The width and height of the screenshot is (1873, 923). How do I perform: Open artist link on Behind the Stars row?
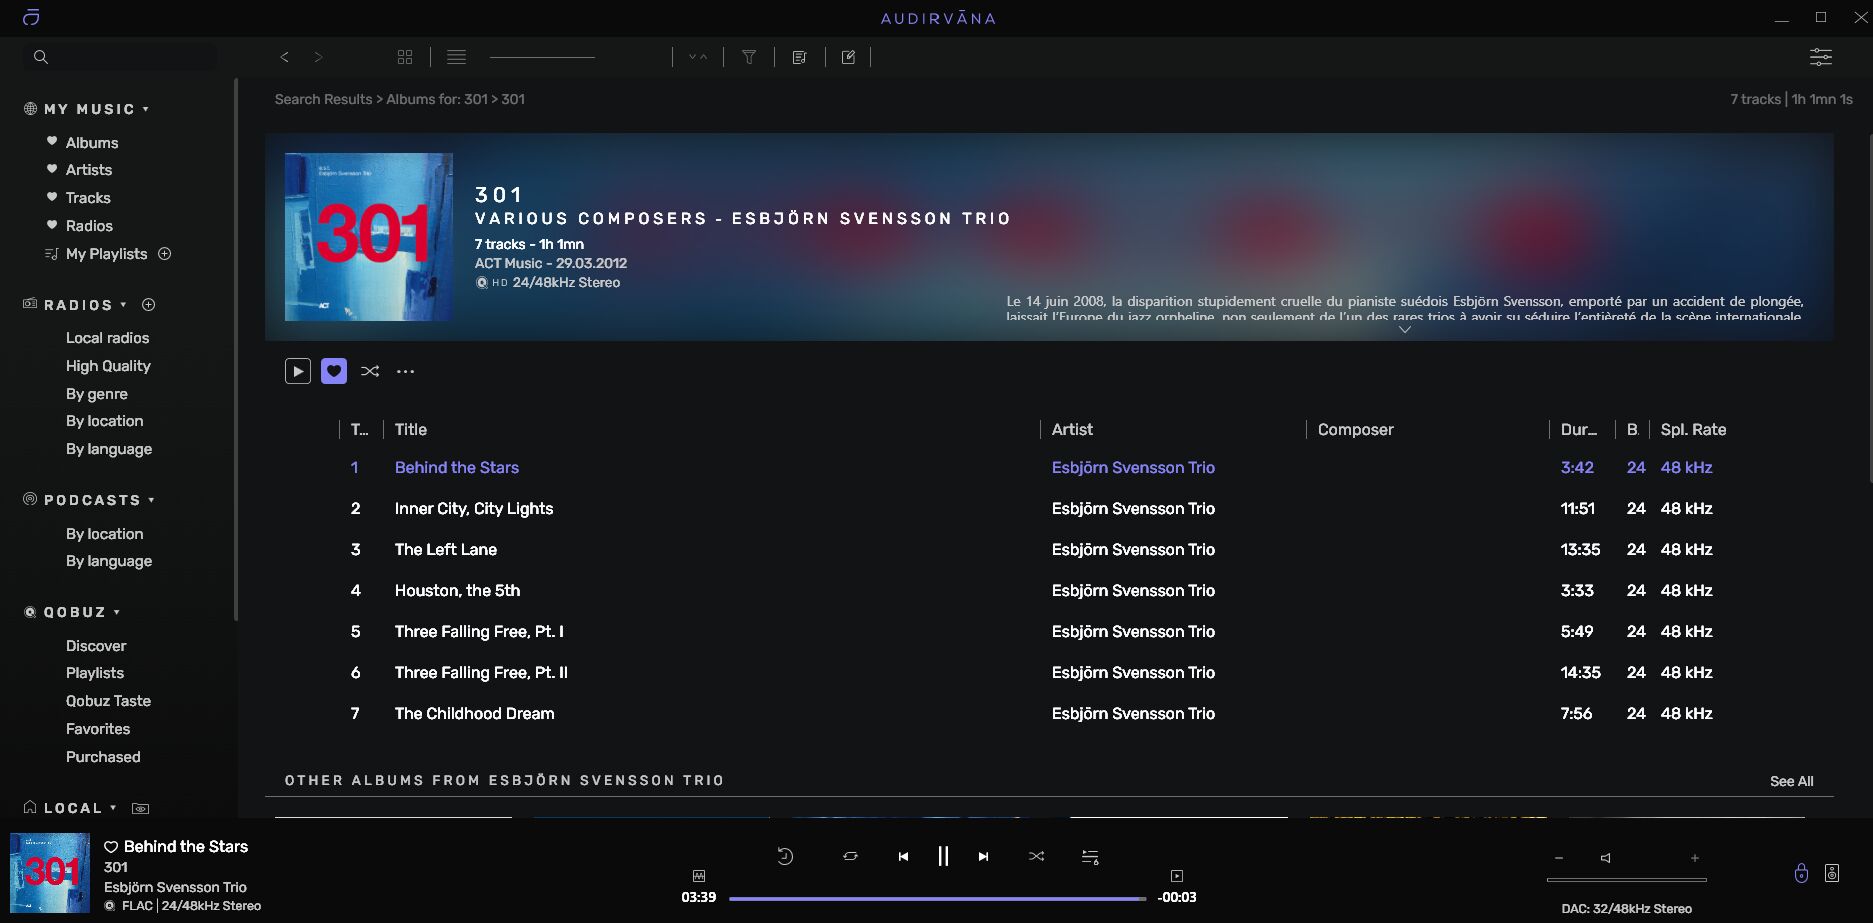[x=1133, y=467]
